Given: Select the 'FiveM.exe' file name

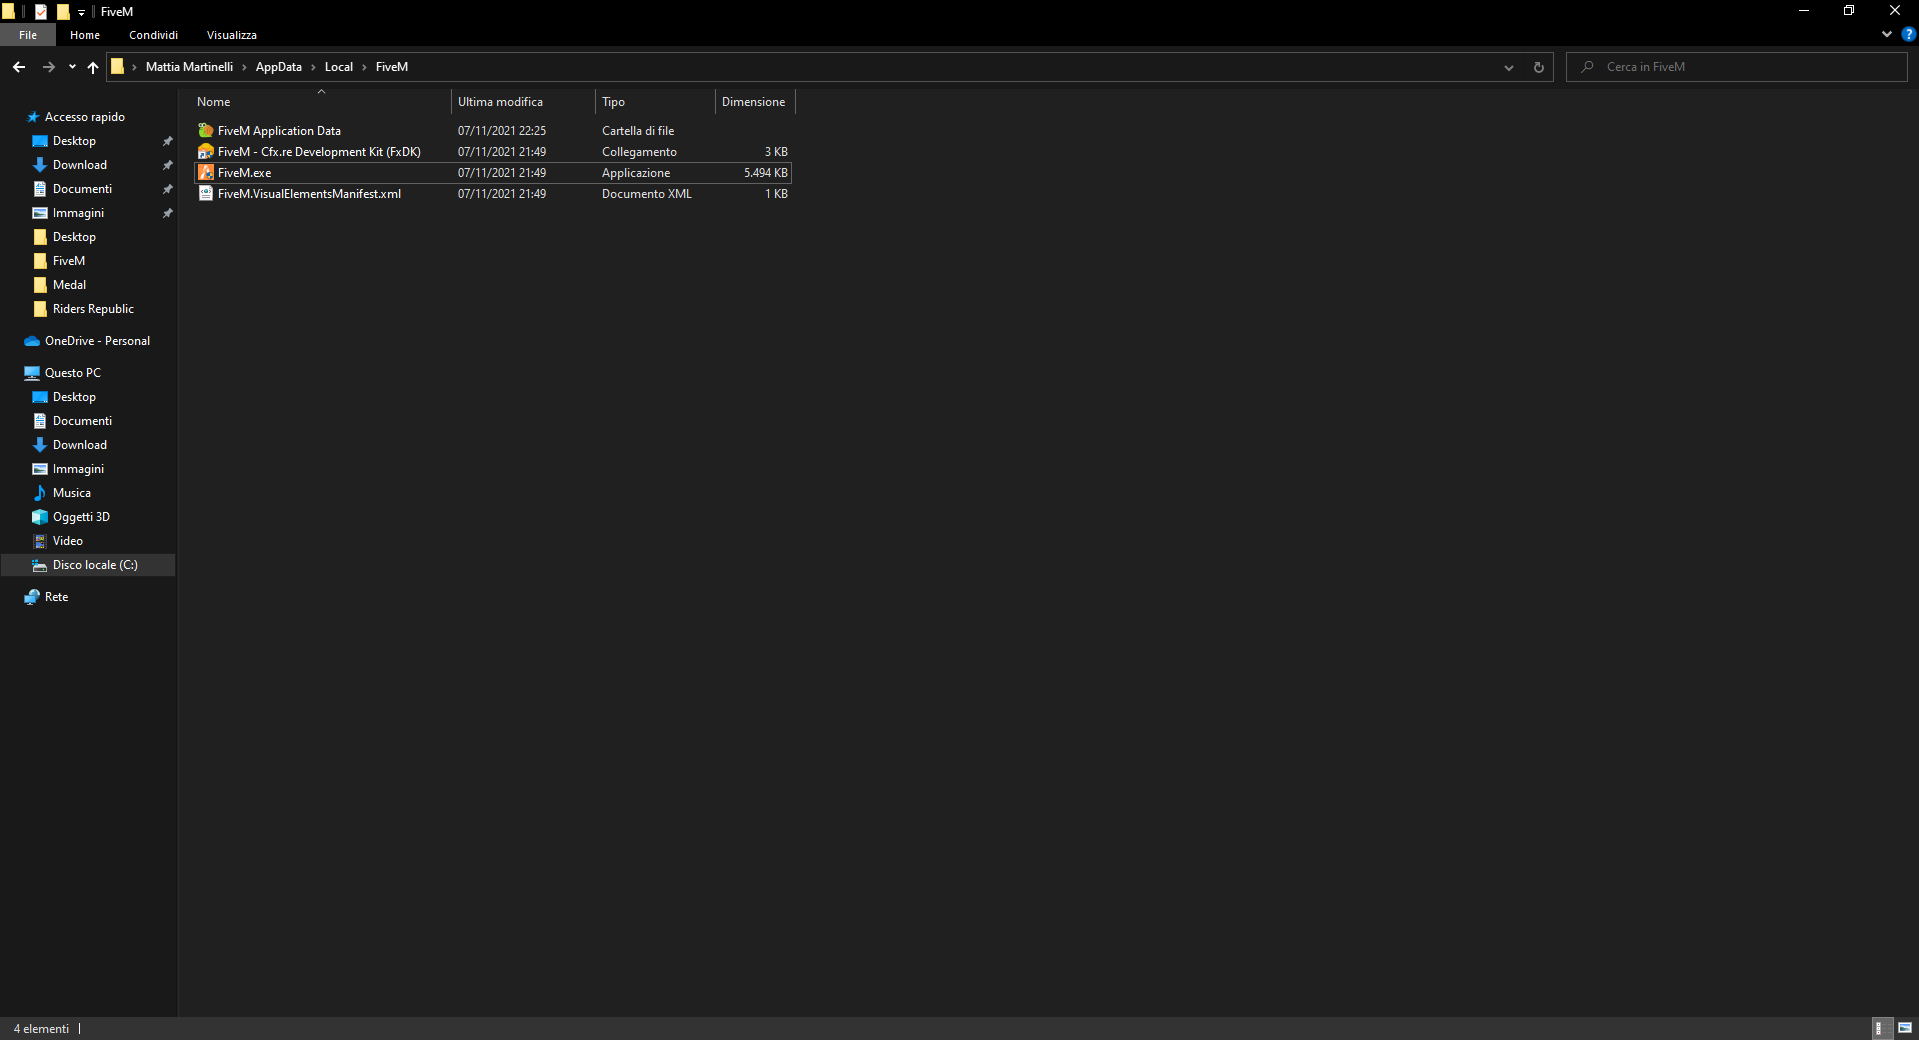Looking at the screenshot, I should click(244, 173).
